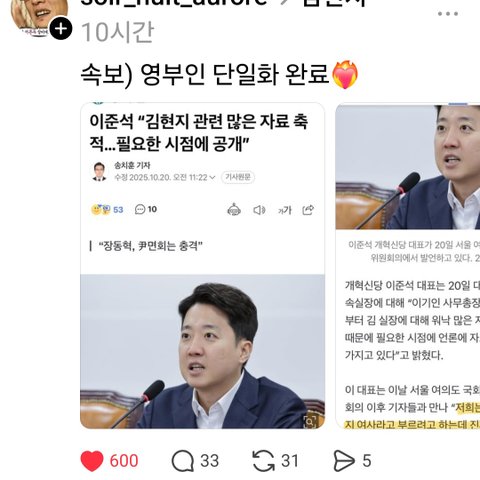The height and width of the screenshot is (480, 480).
Task: Open the first article screenshot image
Action: coord(202,266)
